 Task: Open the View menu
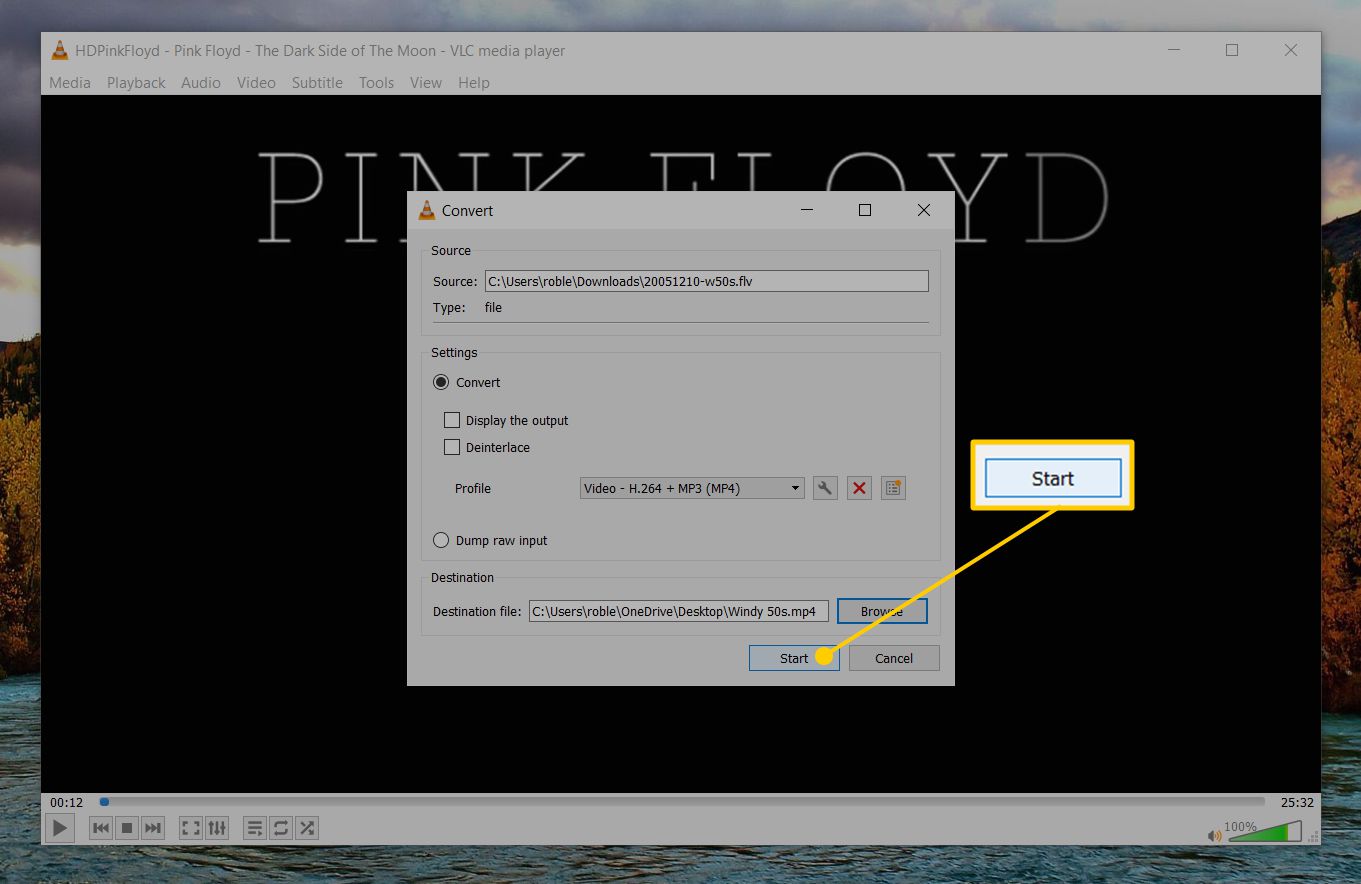click(x=426, y=82)
